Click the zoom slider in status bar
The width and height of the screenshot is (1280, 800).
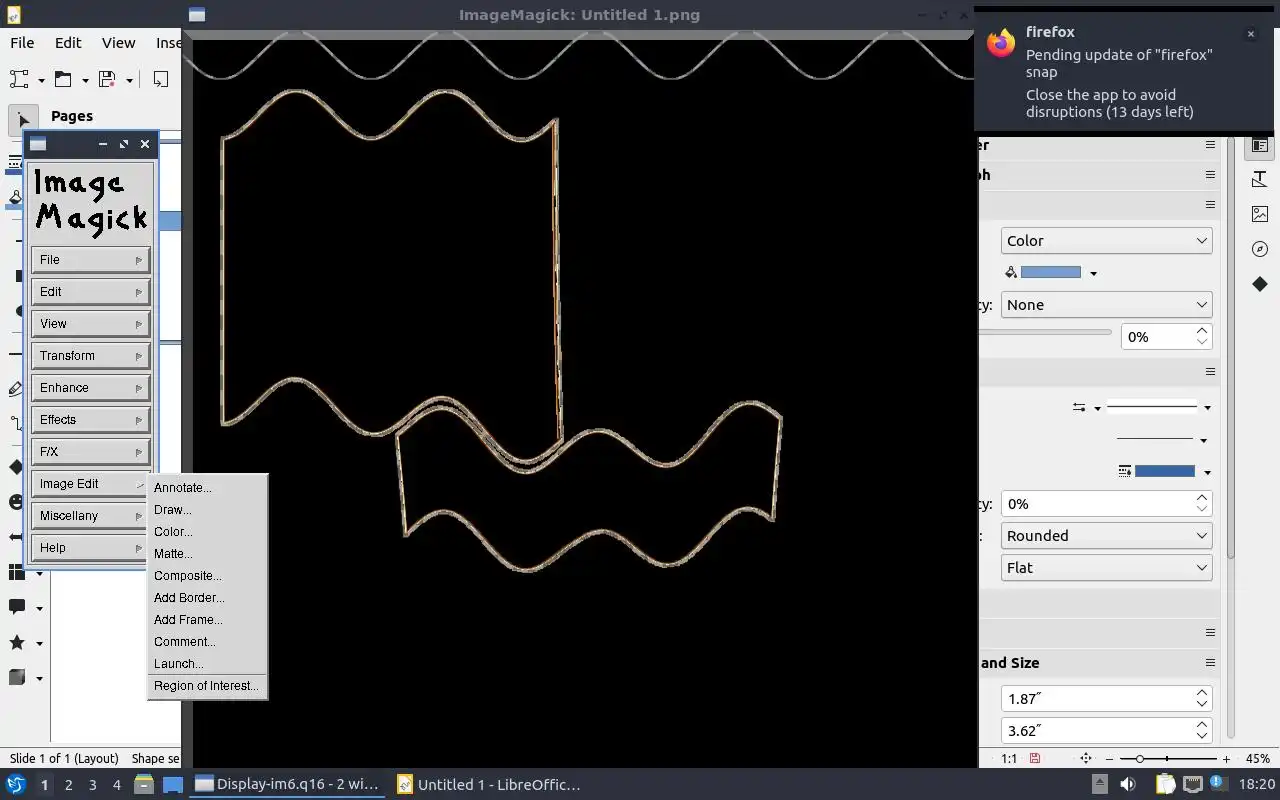click(1168, 759)
